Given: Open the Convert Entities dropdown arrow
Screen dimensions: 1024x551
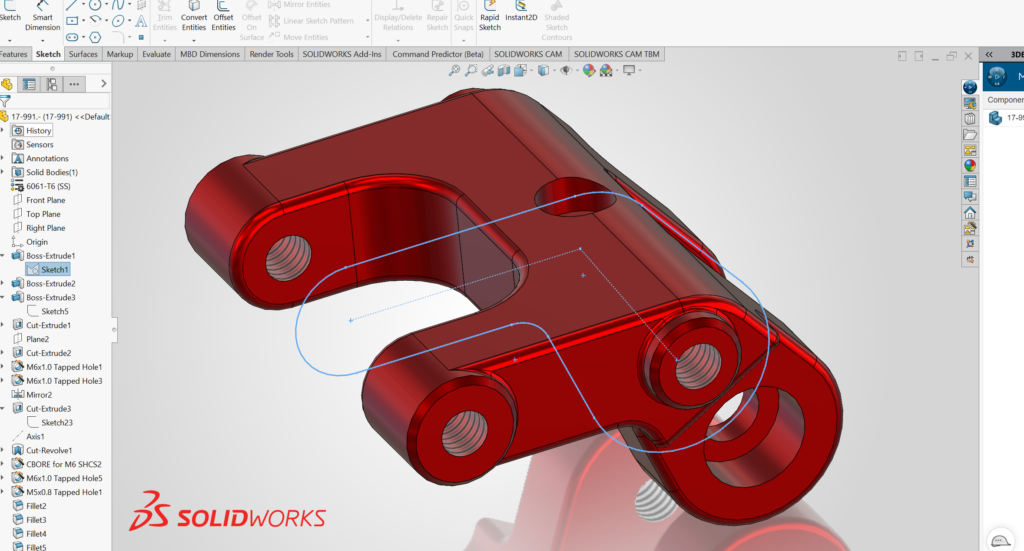Looking at the screenshot, I should click(x=194, y=40).
